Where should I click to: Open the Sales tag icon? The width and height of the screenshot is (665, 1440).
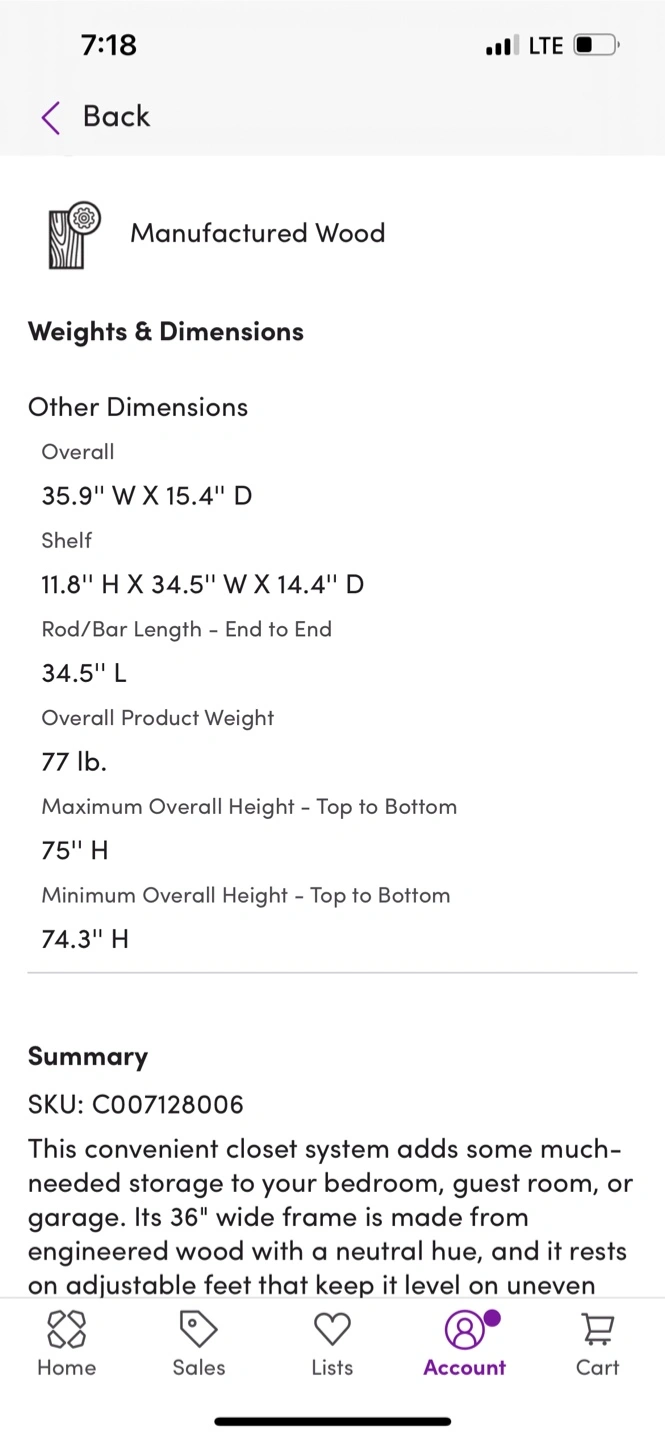tap(198, 1330)
